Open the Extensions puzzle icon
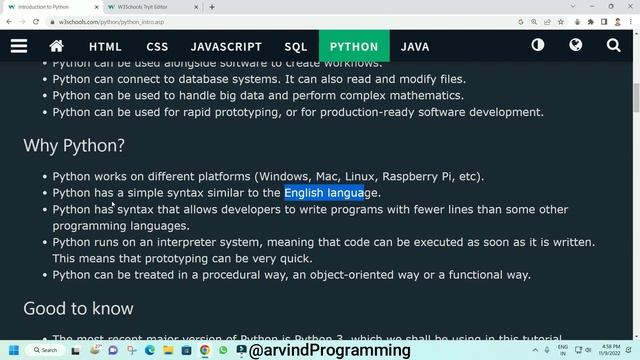Viewport: 640px width, 360px height. (591, 22)
